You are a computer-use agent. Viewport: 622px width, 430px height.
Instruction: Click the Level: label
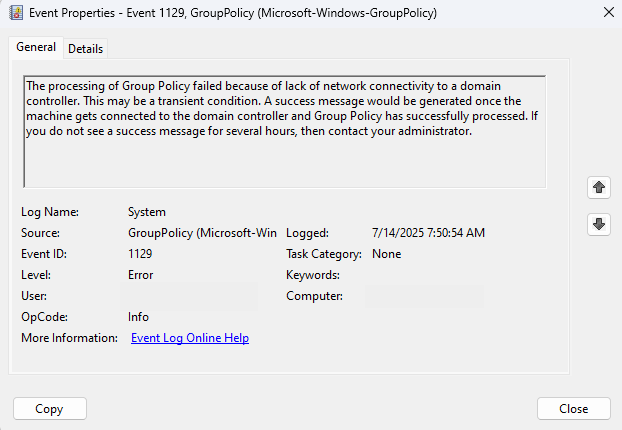[36, 275]
